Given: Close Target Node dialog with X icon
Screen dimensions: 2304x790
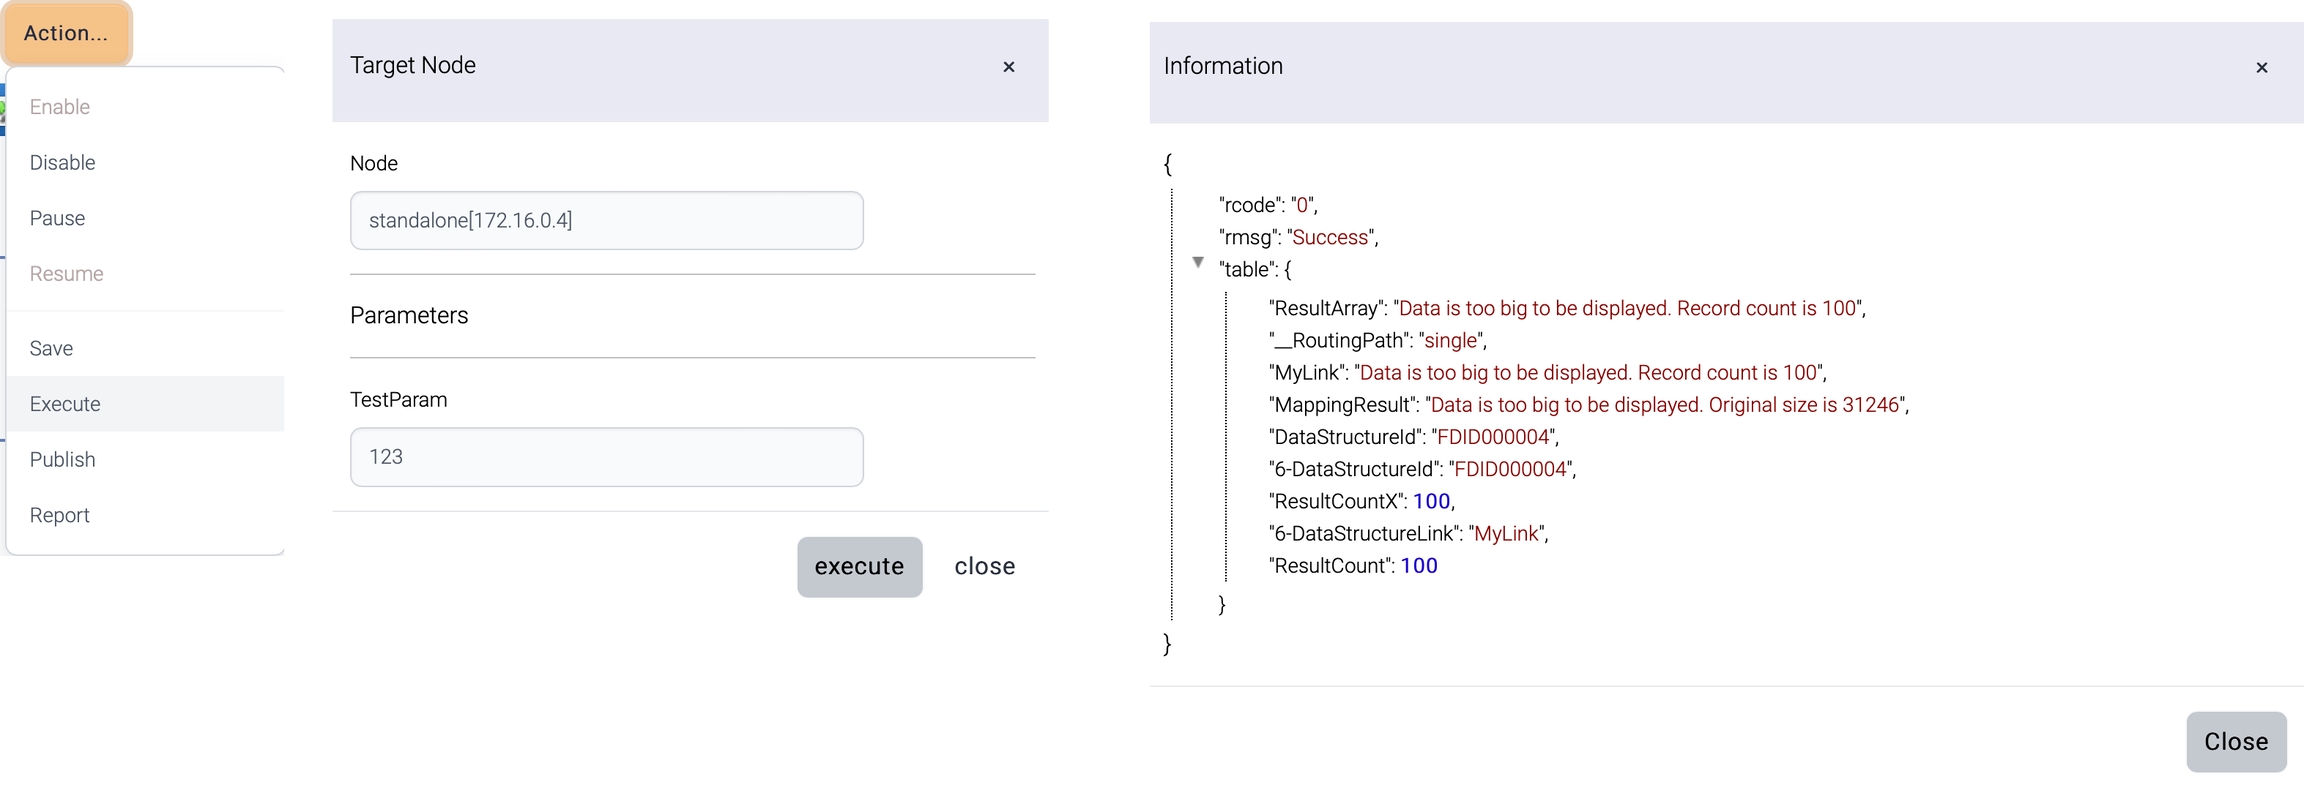Looking at the screenshot, I should tap(1008, 67).
